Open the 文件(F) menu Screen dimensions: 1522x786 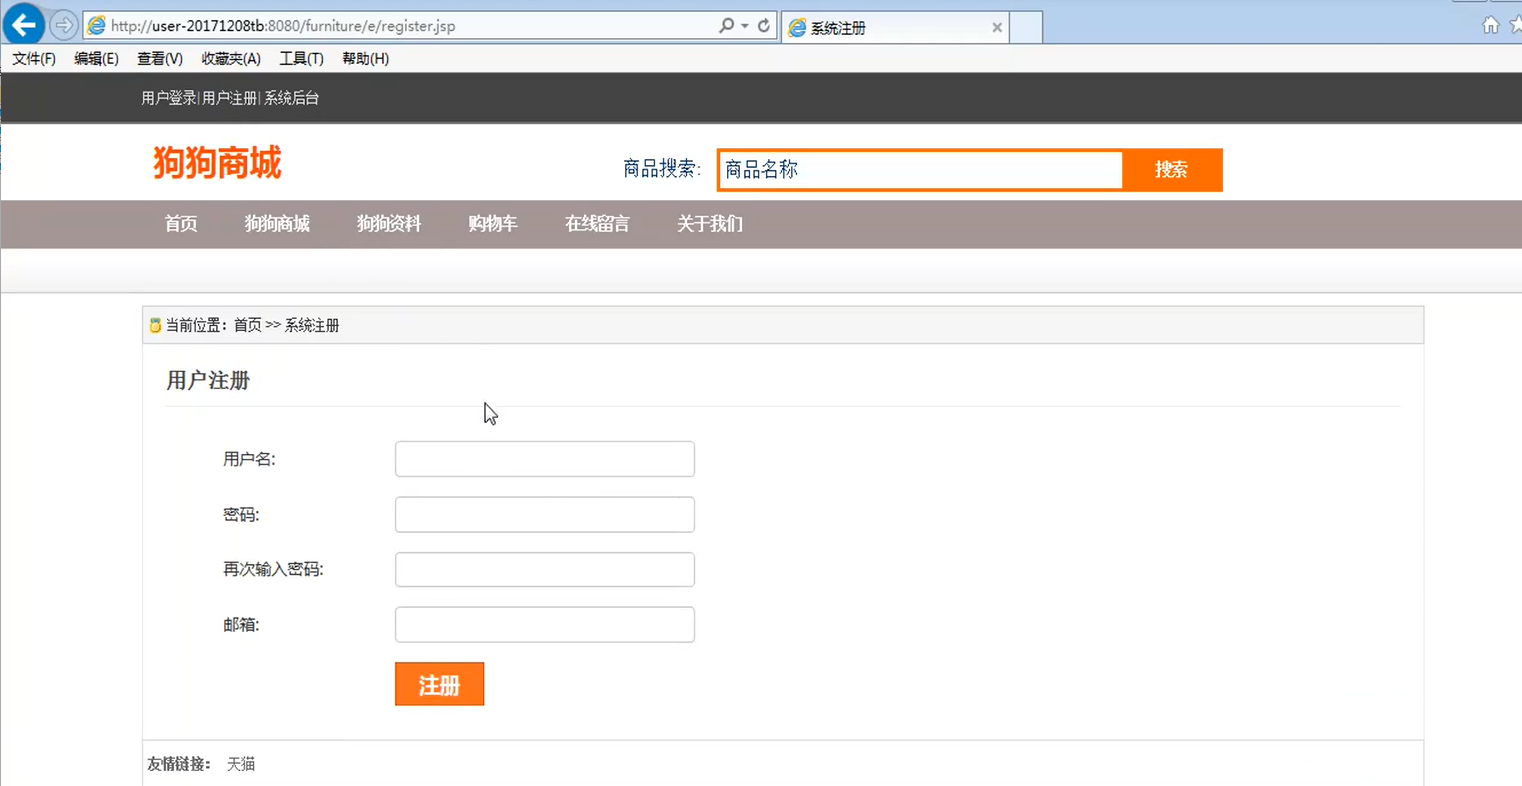[34, 59]
